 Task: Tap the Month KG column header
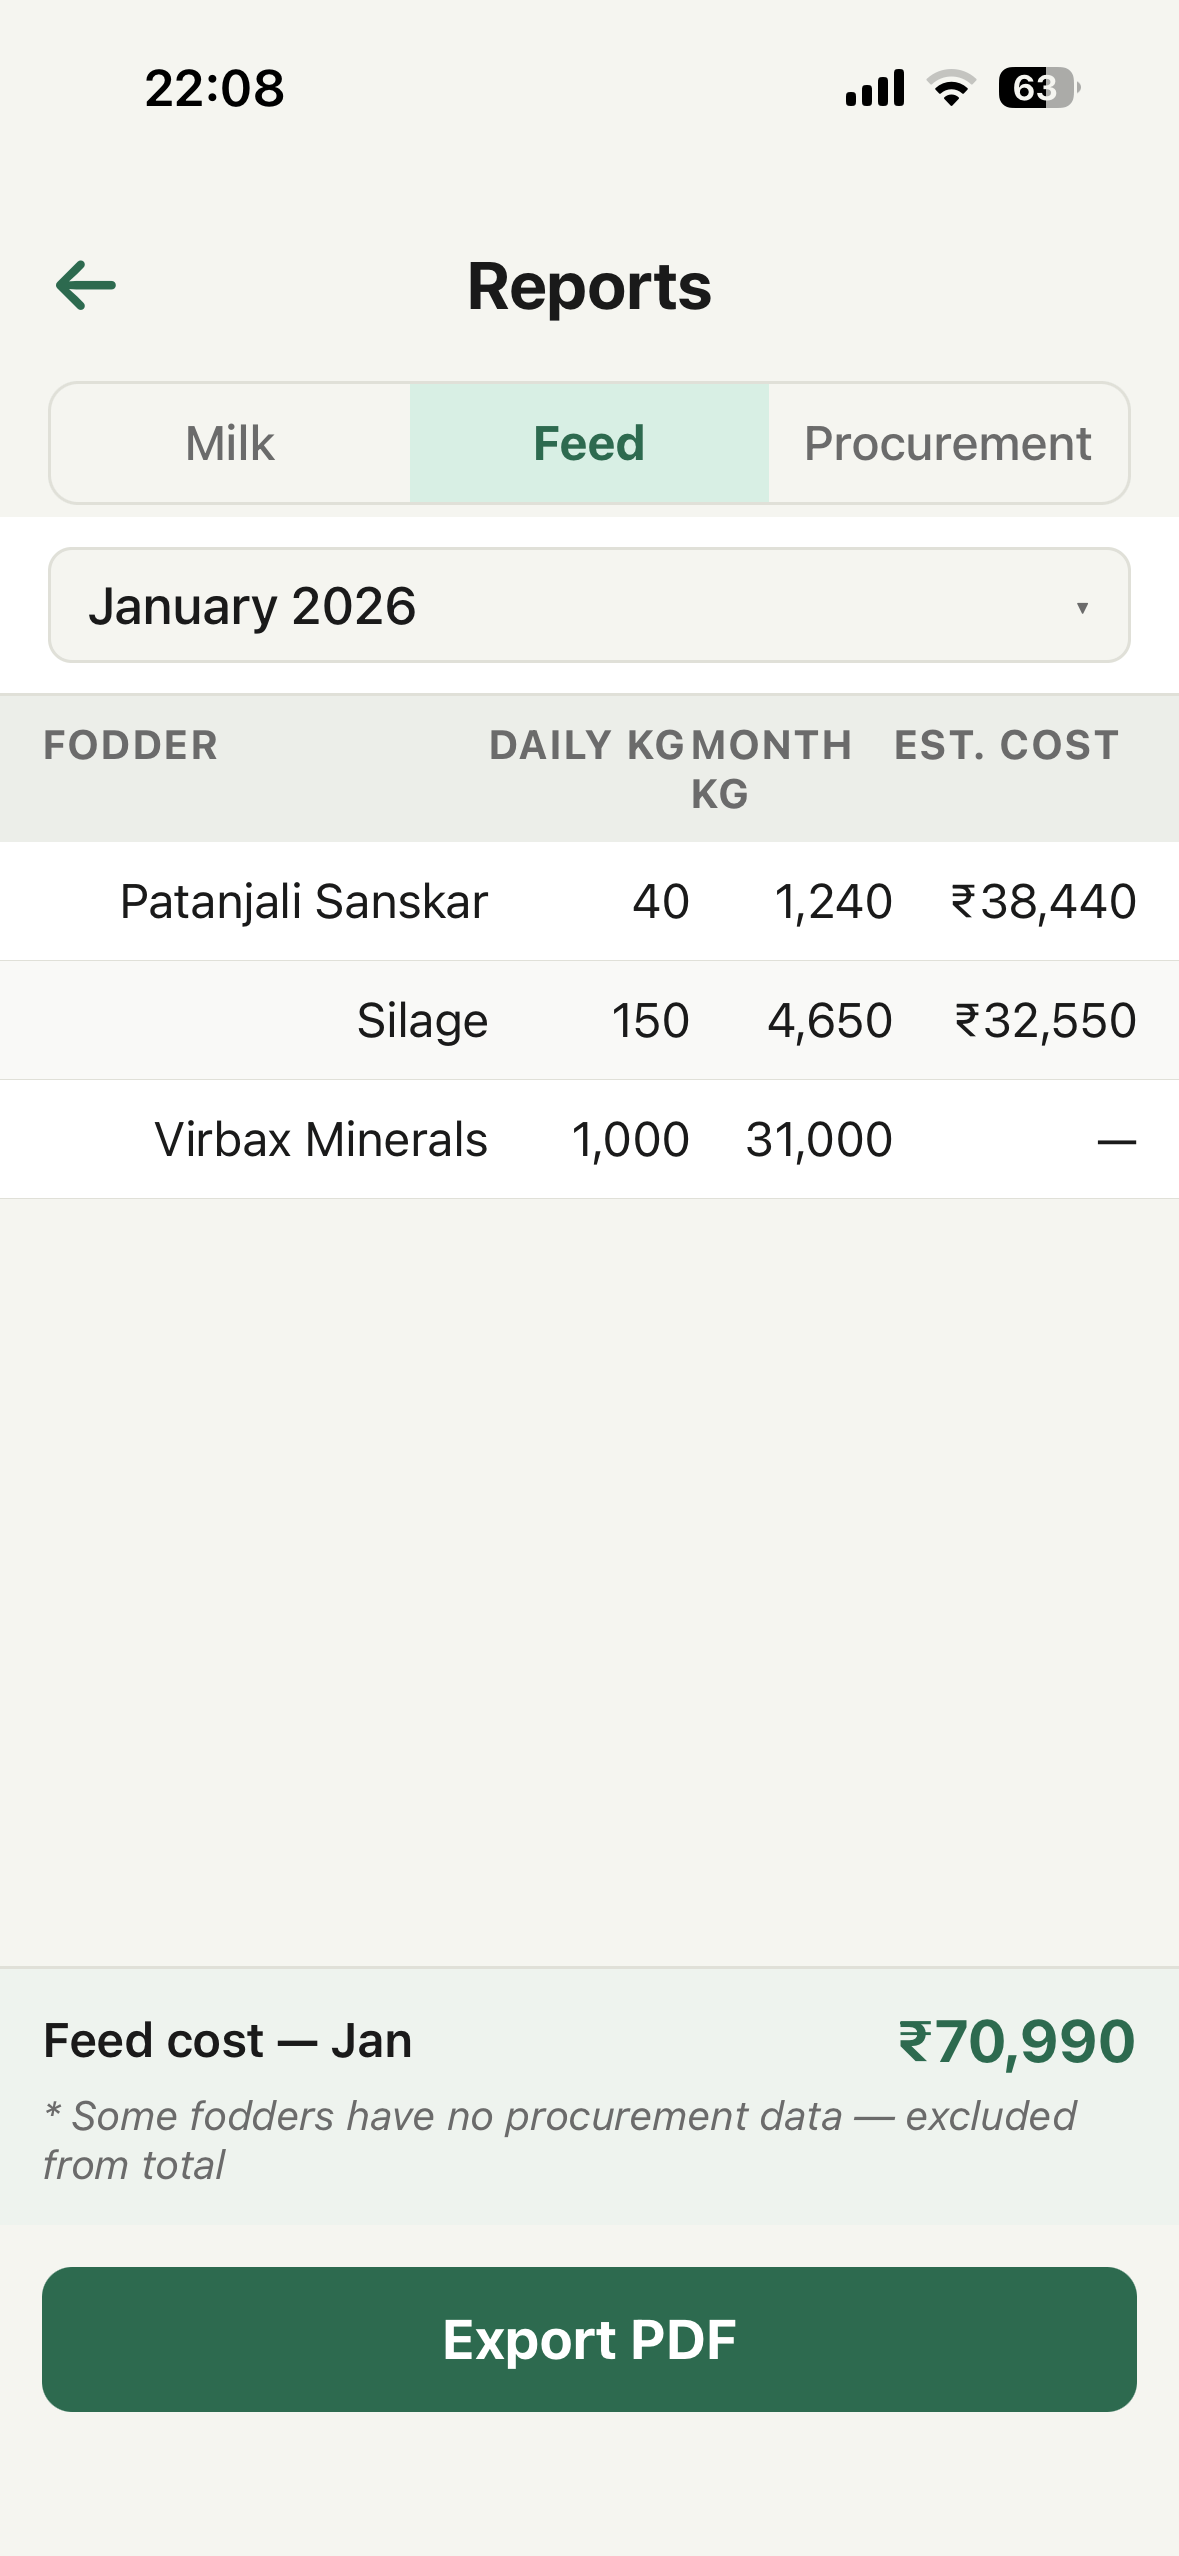pyautogui.click(x=771, y=768)
